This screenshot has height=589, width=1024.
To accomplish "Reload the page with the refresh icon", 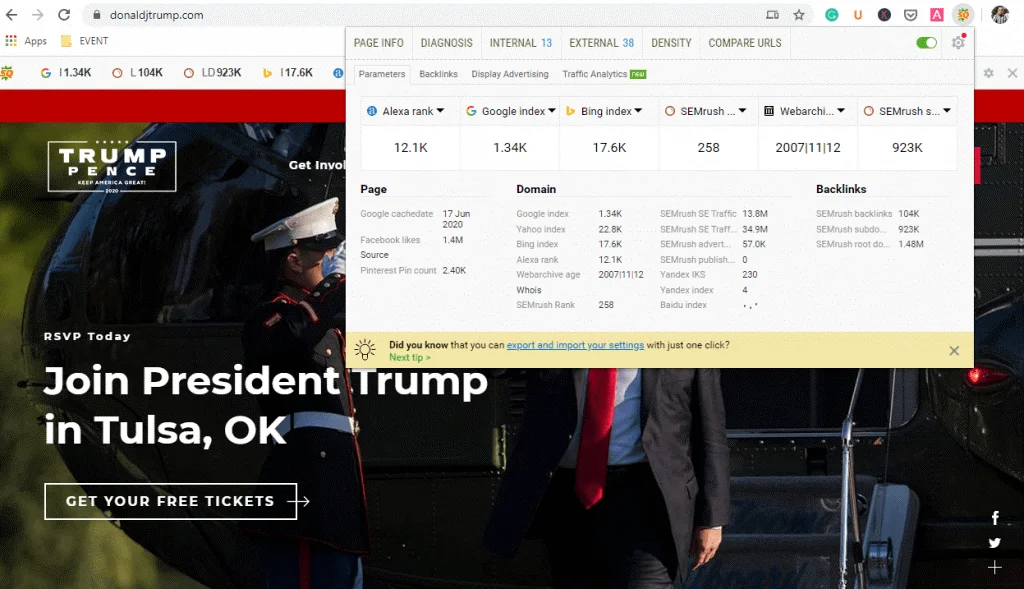I will click(x=63, y=15).
